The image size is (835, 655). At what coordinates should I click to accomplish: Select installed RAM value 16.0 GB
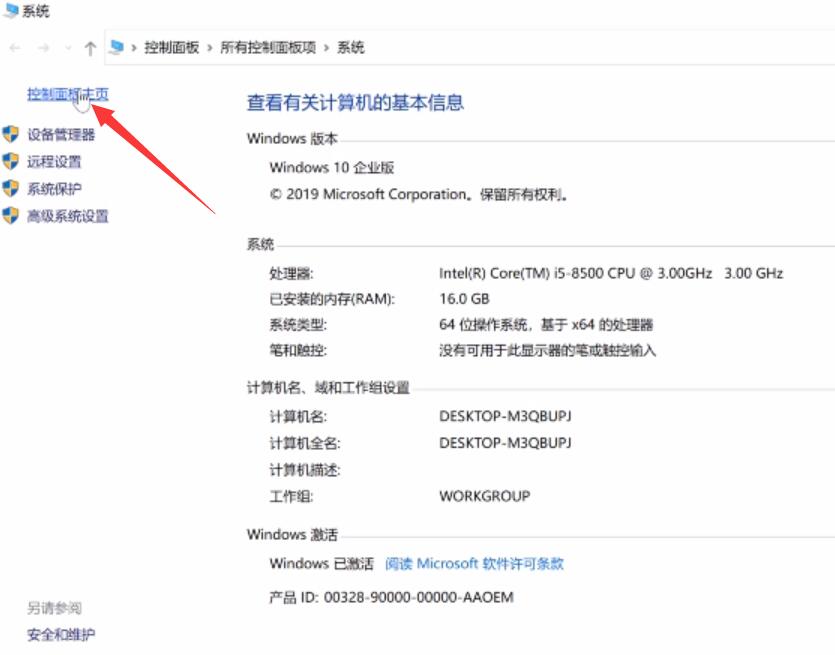(x=464, y=299)
